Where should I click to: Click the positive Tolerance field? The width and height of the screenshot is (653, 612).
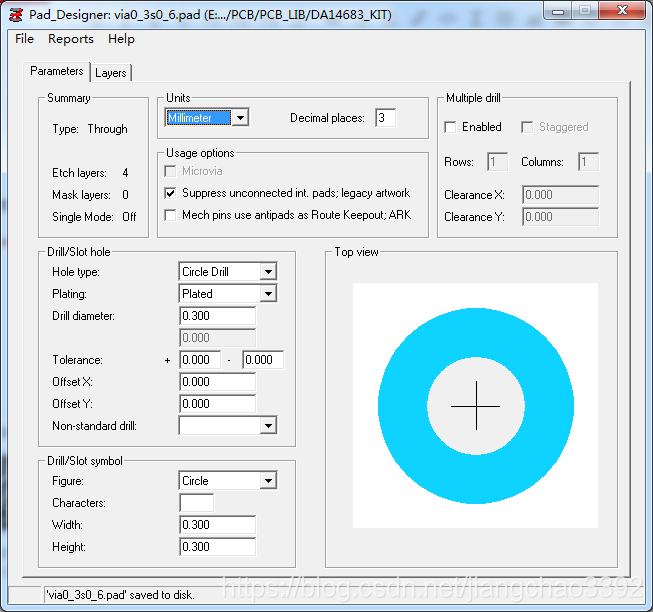tap(200, 360)
